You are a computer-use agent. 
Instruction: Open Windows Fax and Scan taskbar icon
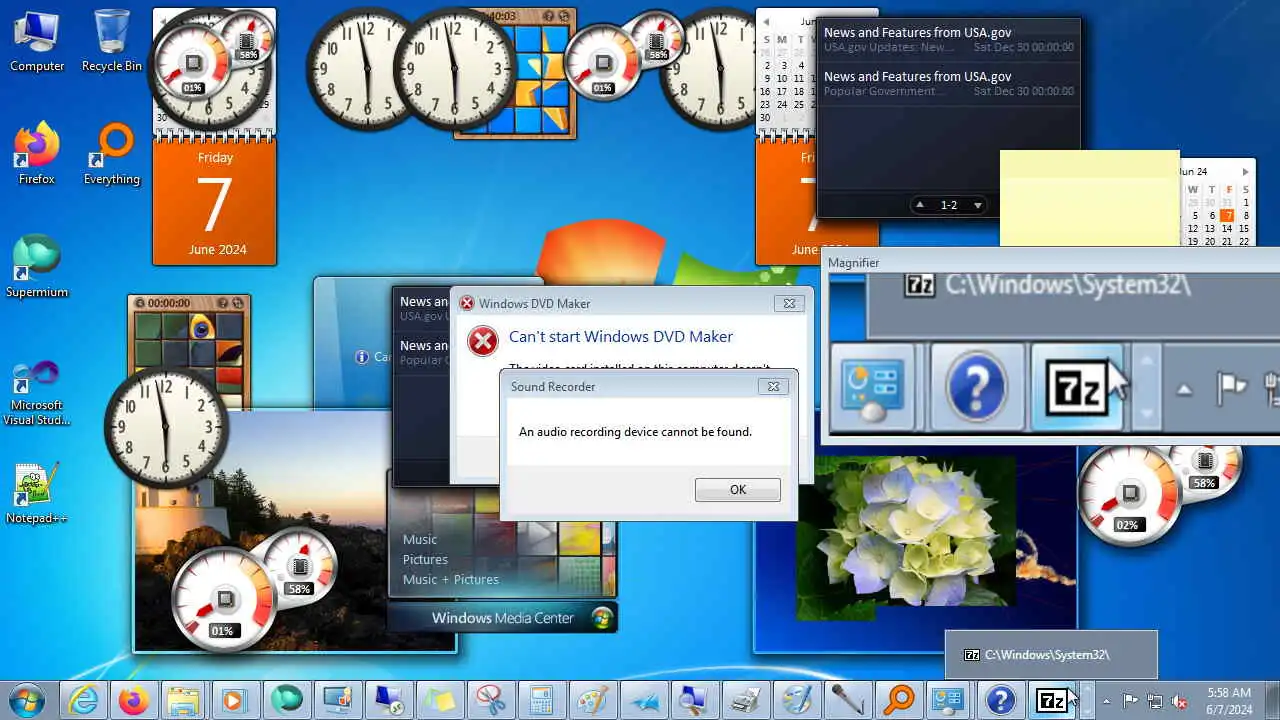click(x=745, y=700)
